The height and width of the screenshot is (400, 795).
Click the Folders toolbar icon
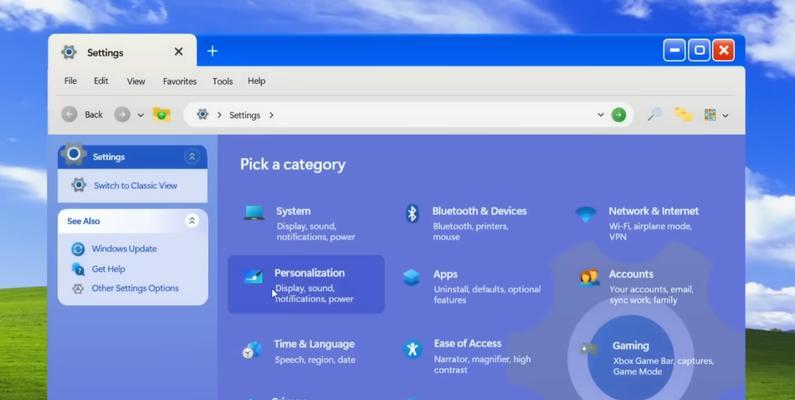[683, 115]
